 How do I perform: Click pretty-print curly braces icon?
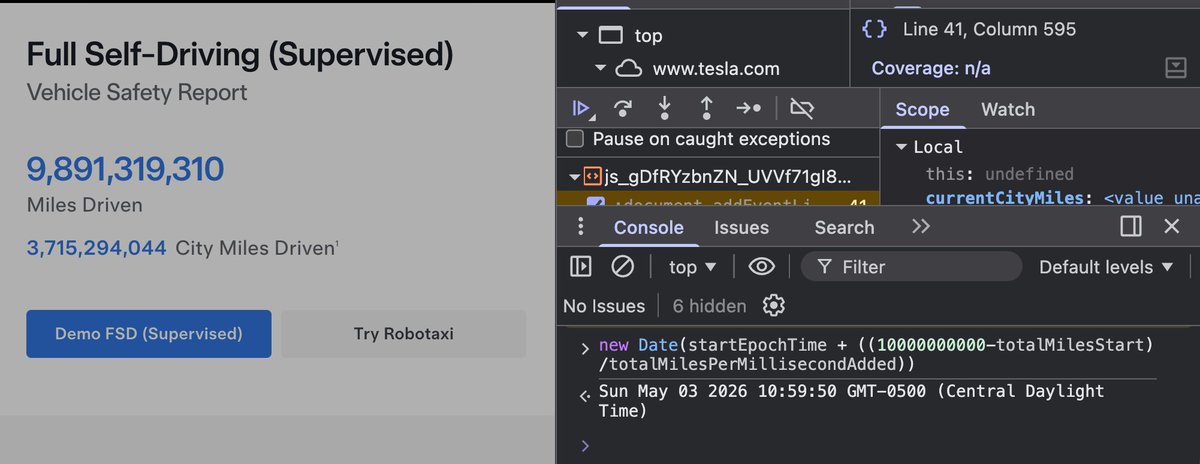tap(875, 29)
